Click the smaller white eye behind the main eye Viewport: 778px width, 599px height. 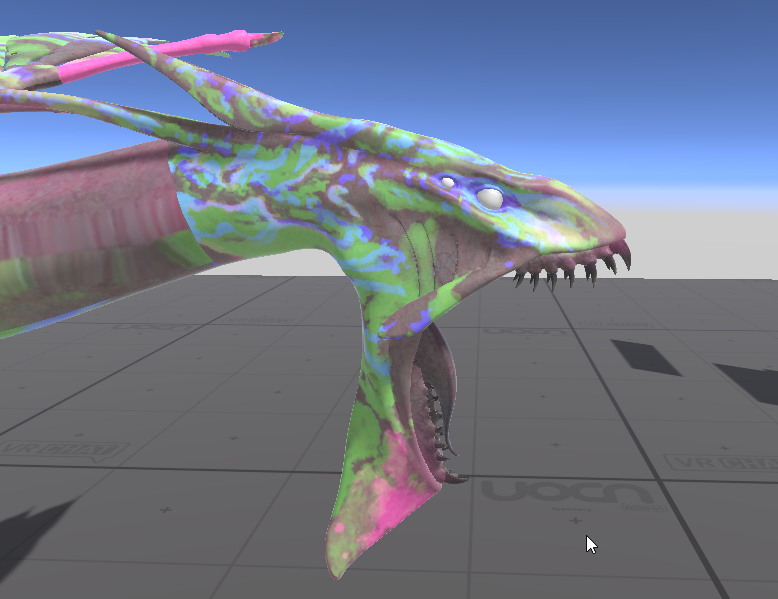coord(446,182)
